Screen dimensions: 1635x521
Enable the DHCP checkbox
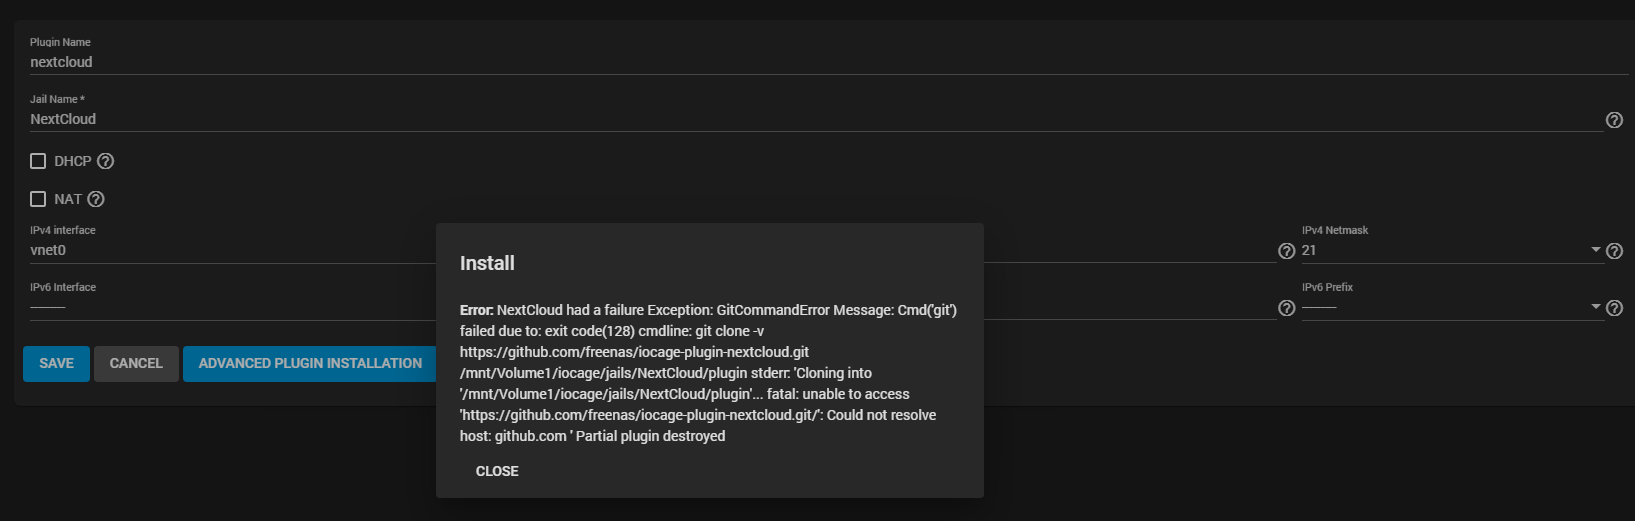click(x=38, y=161)
